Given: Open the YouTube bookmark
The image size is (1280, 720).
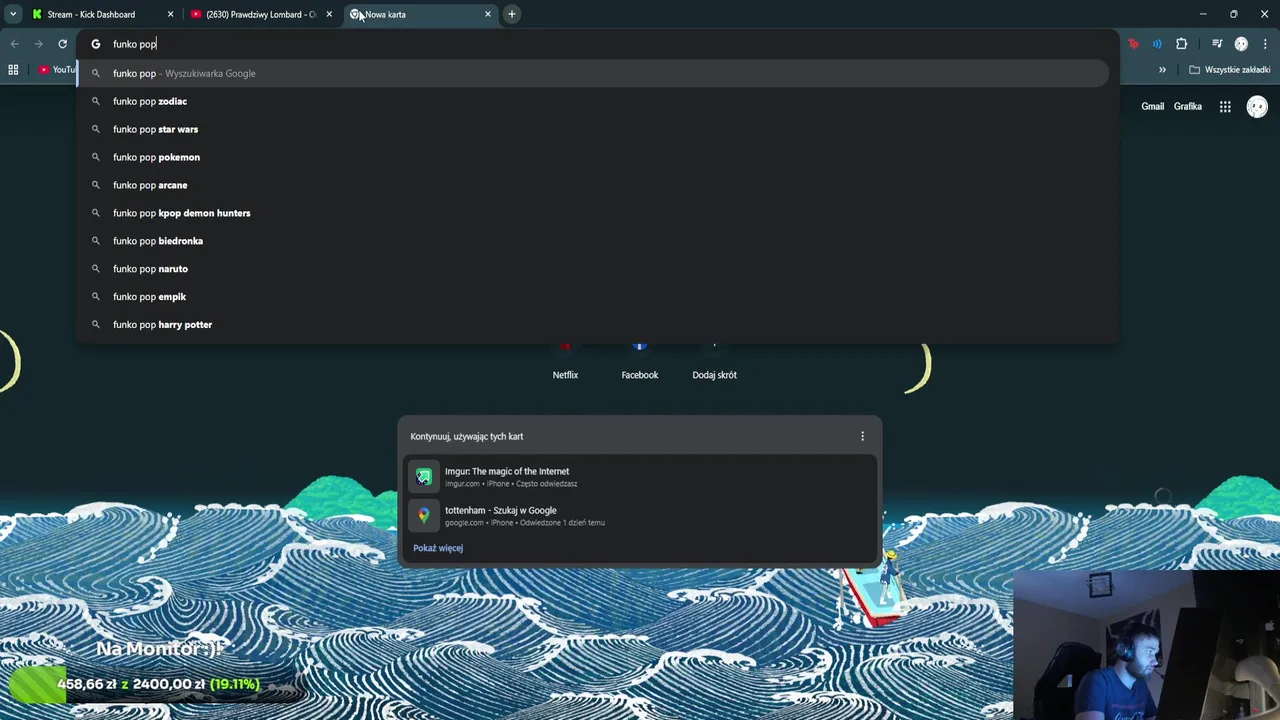Looking at the screenshot, I should coord(57,70).
